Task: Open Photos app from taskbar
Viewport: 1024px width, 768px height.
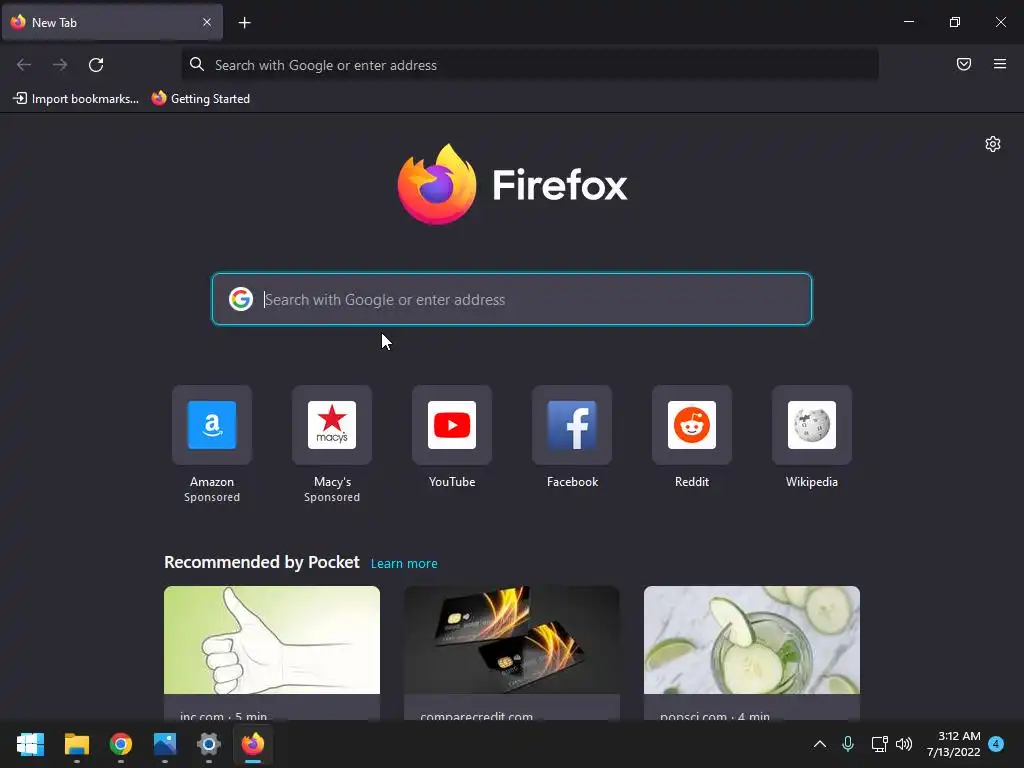Action: click(x=165, y=744)
